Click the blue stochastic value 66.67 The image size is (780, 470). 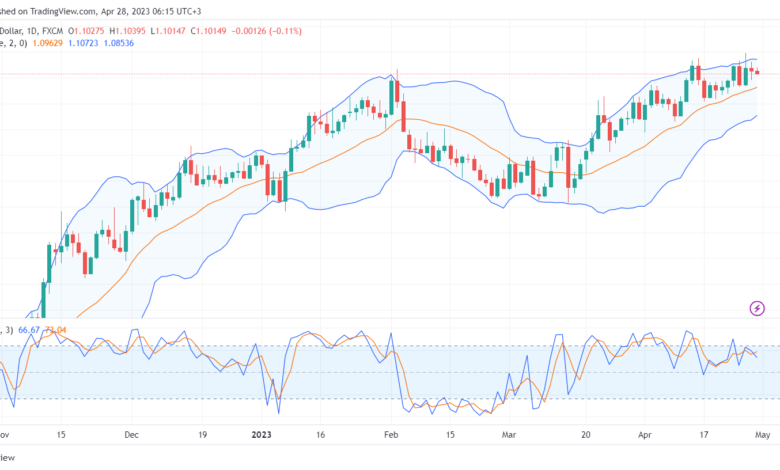[x=28, y=330]
